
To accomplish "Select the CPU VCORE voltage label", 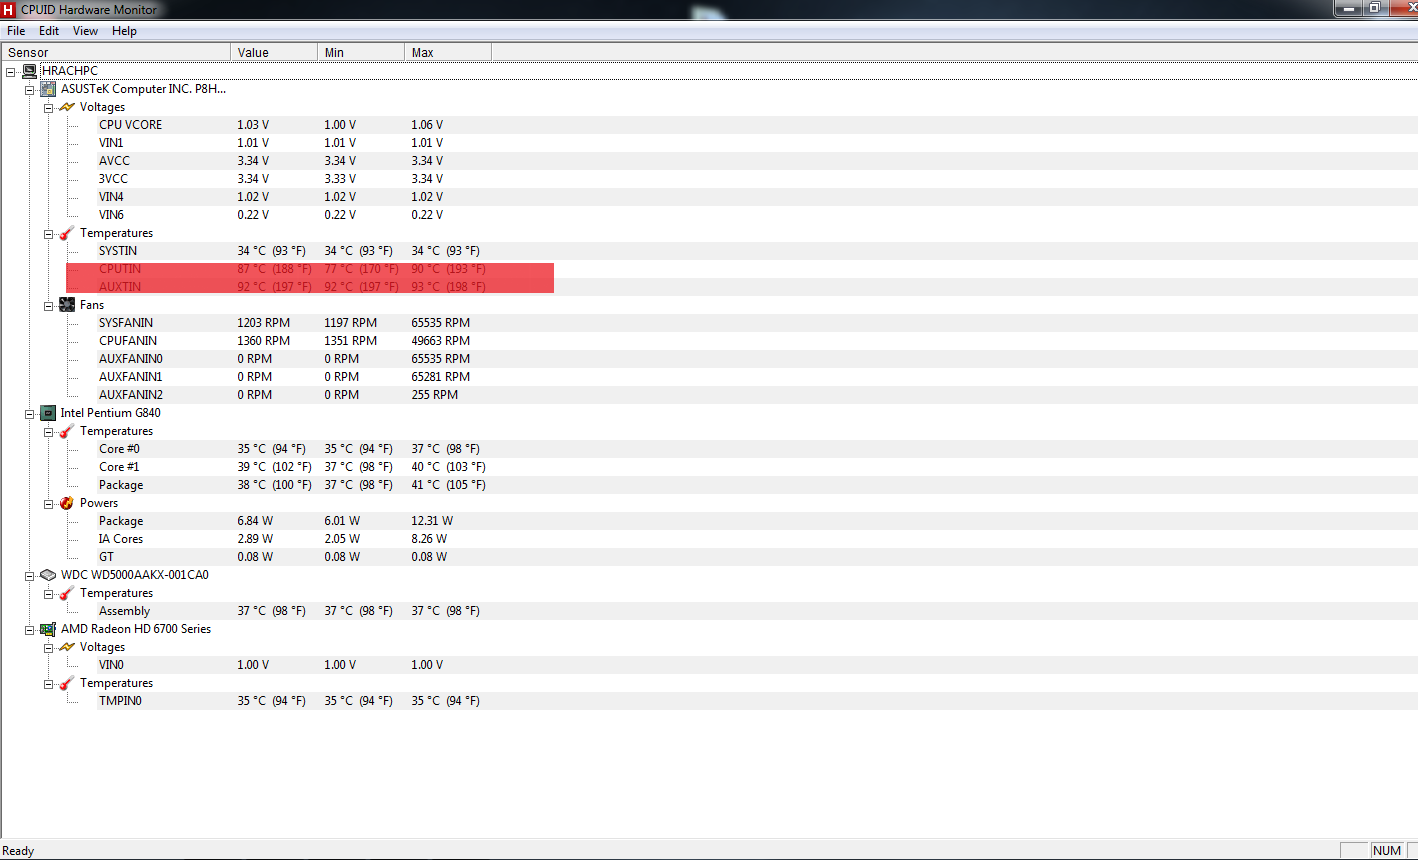I will tap(130, 125).
